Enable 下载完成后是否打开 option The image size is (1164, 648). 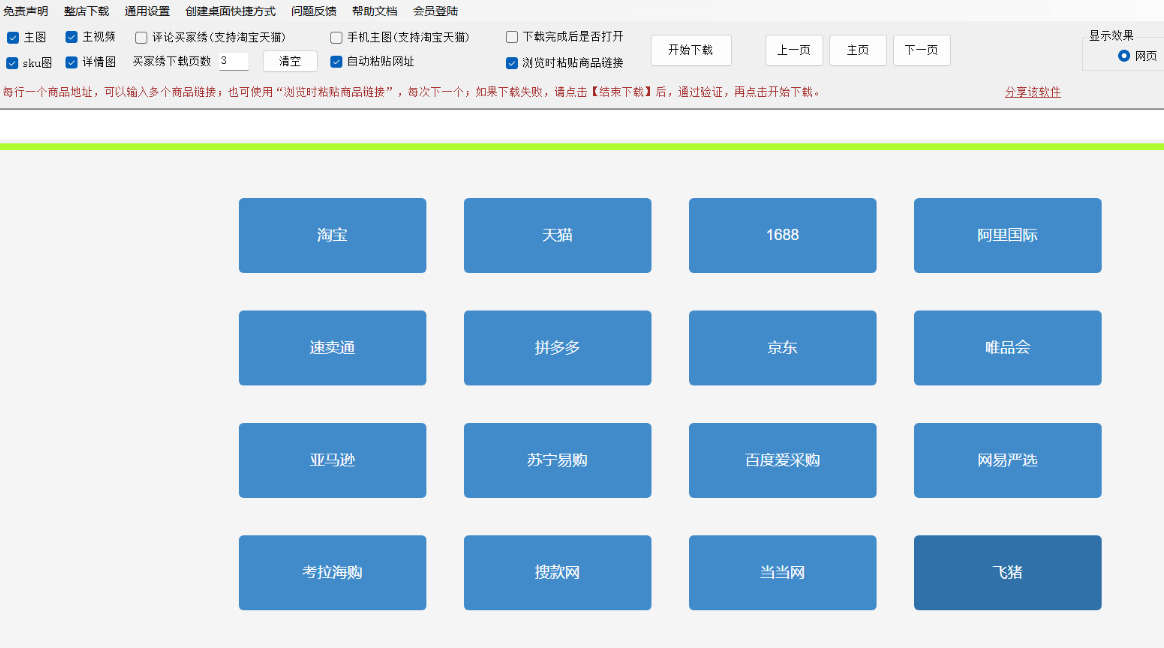tap(512, 37)
